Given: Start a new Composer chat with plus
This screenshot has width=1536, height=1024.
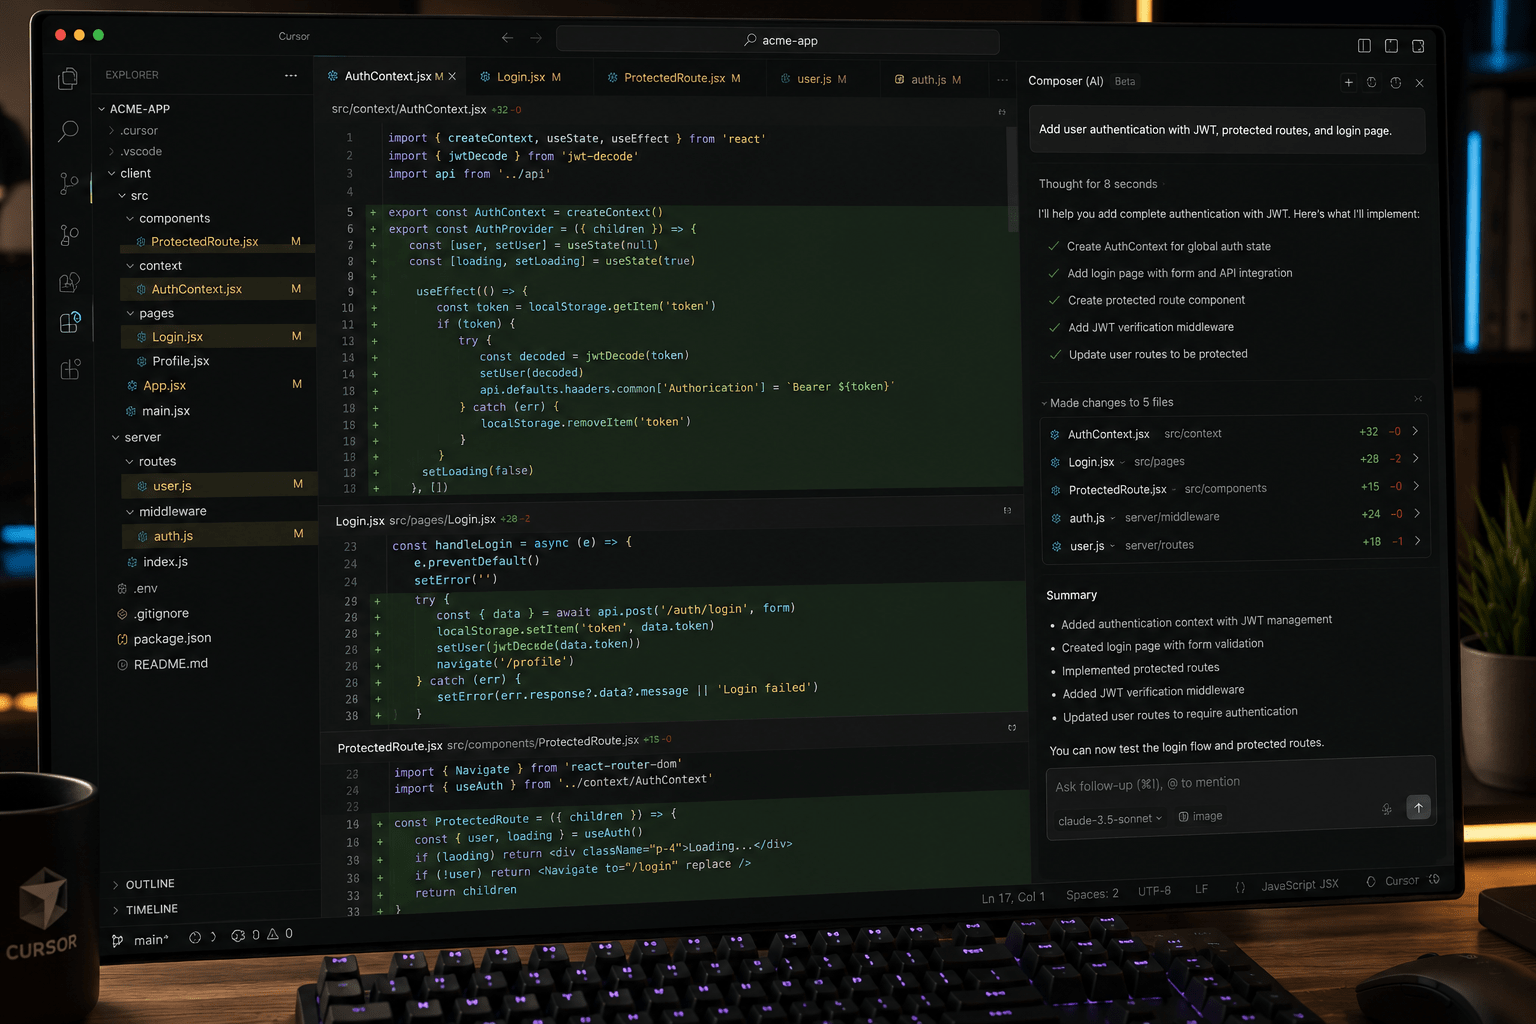Looking at the screenshot, I should [x=1348, y=82].
